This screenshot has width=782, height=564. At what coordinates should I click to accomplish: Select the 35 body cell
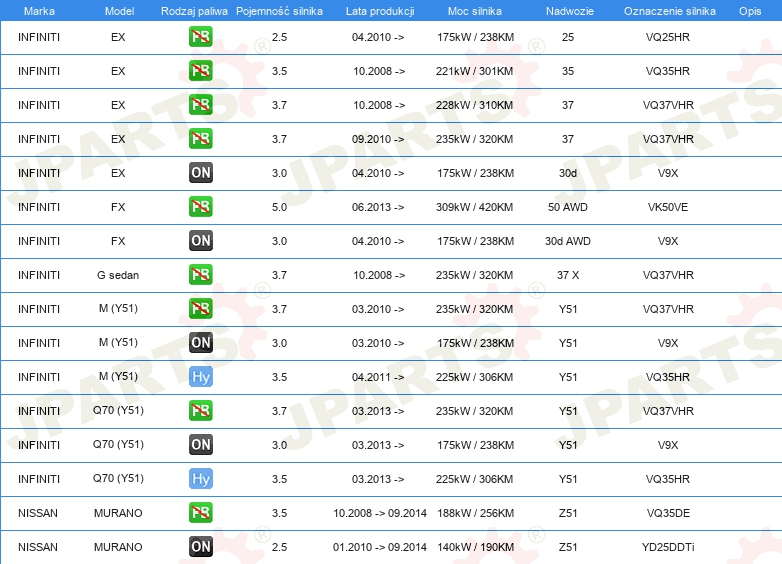568,71
